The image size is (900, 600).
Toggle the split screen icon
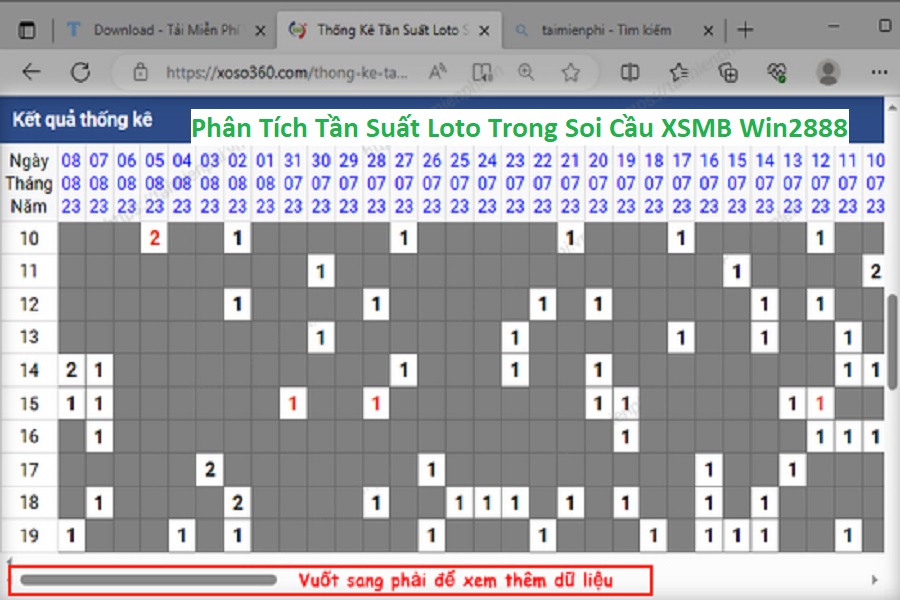tap(630, 72)
